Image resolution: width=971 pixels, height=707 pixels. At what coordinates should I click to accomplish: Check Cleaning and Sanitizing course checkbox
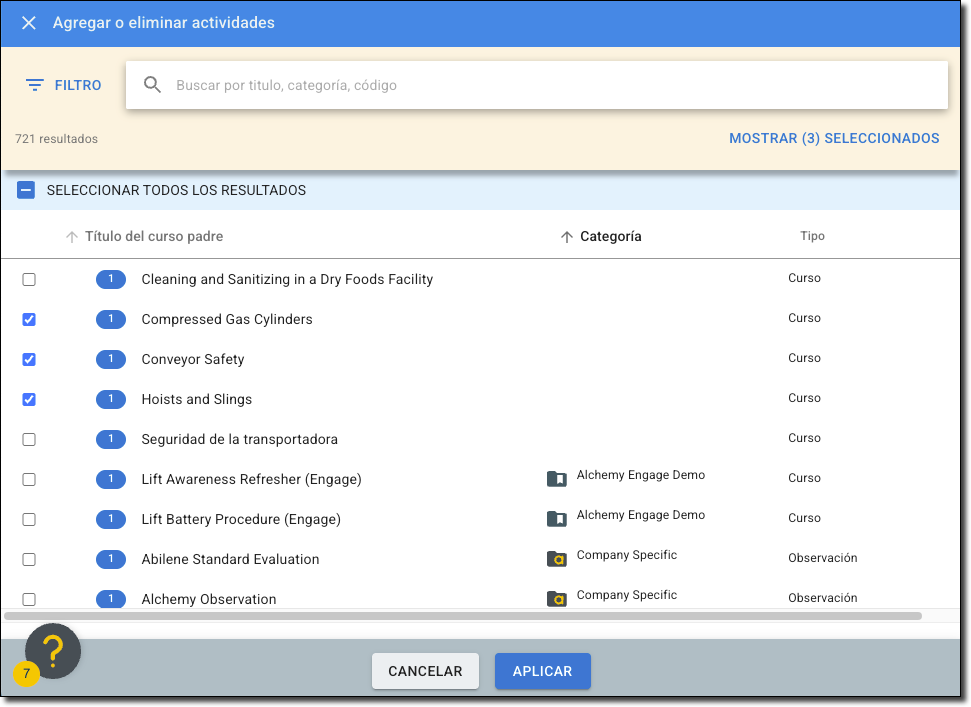point(29,279)
